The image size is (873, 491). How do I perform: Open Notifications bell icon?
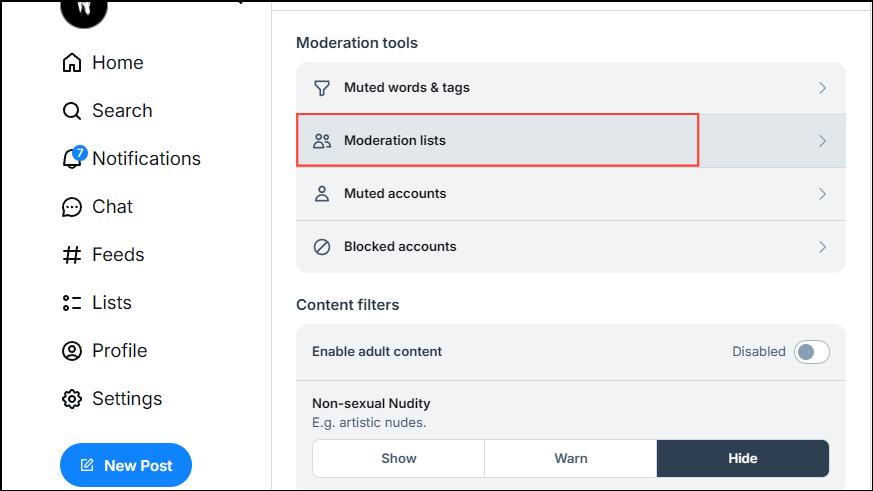[x=72, y=159]
